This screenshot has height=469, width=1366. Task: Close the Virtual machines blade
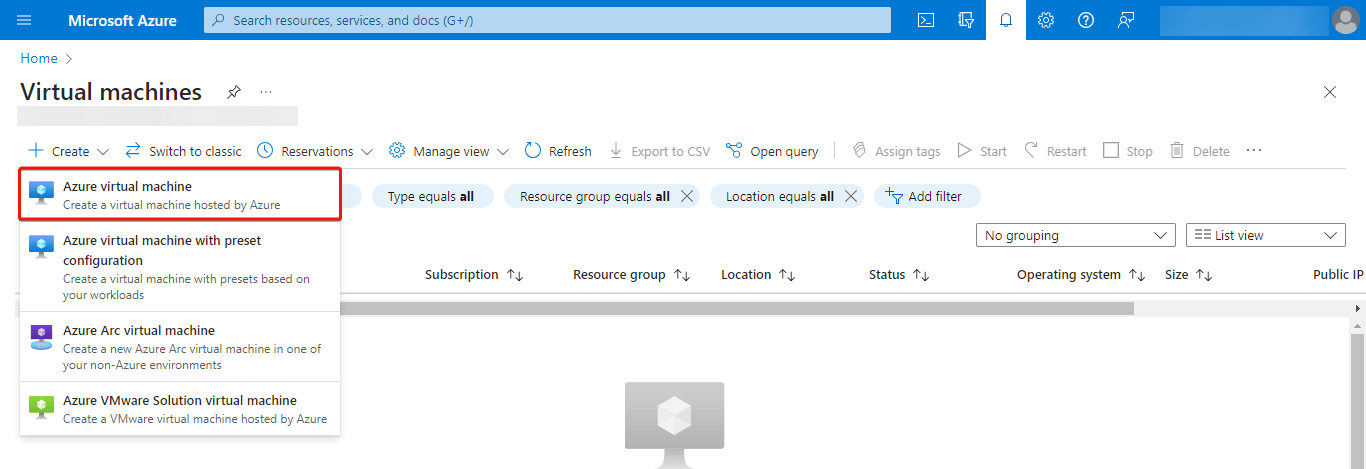click(x=1330, y=92)
